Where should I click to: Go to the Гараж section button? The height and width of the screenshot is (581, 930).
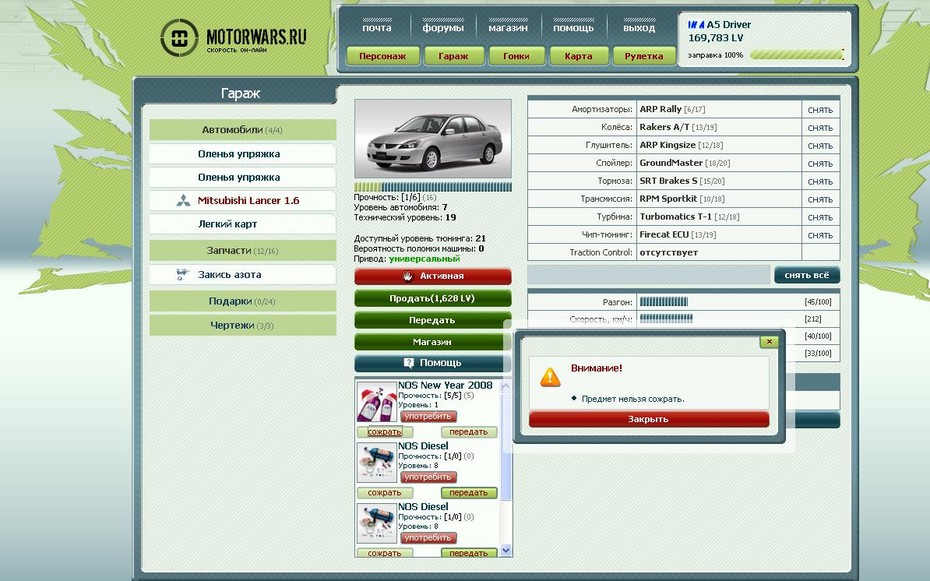pyautogui.click(x=454, y=56)
